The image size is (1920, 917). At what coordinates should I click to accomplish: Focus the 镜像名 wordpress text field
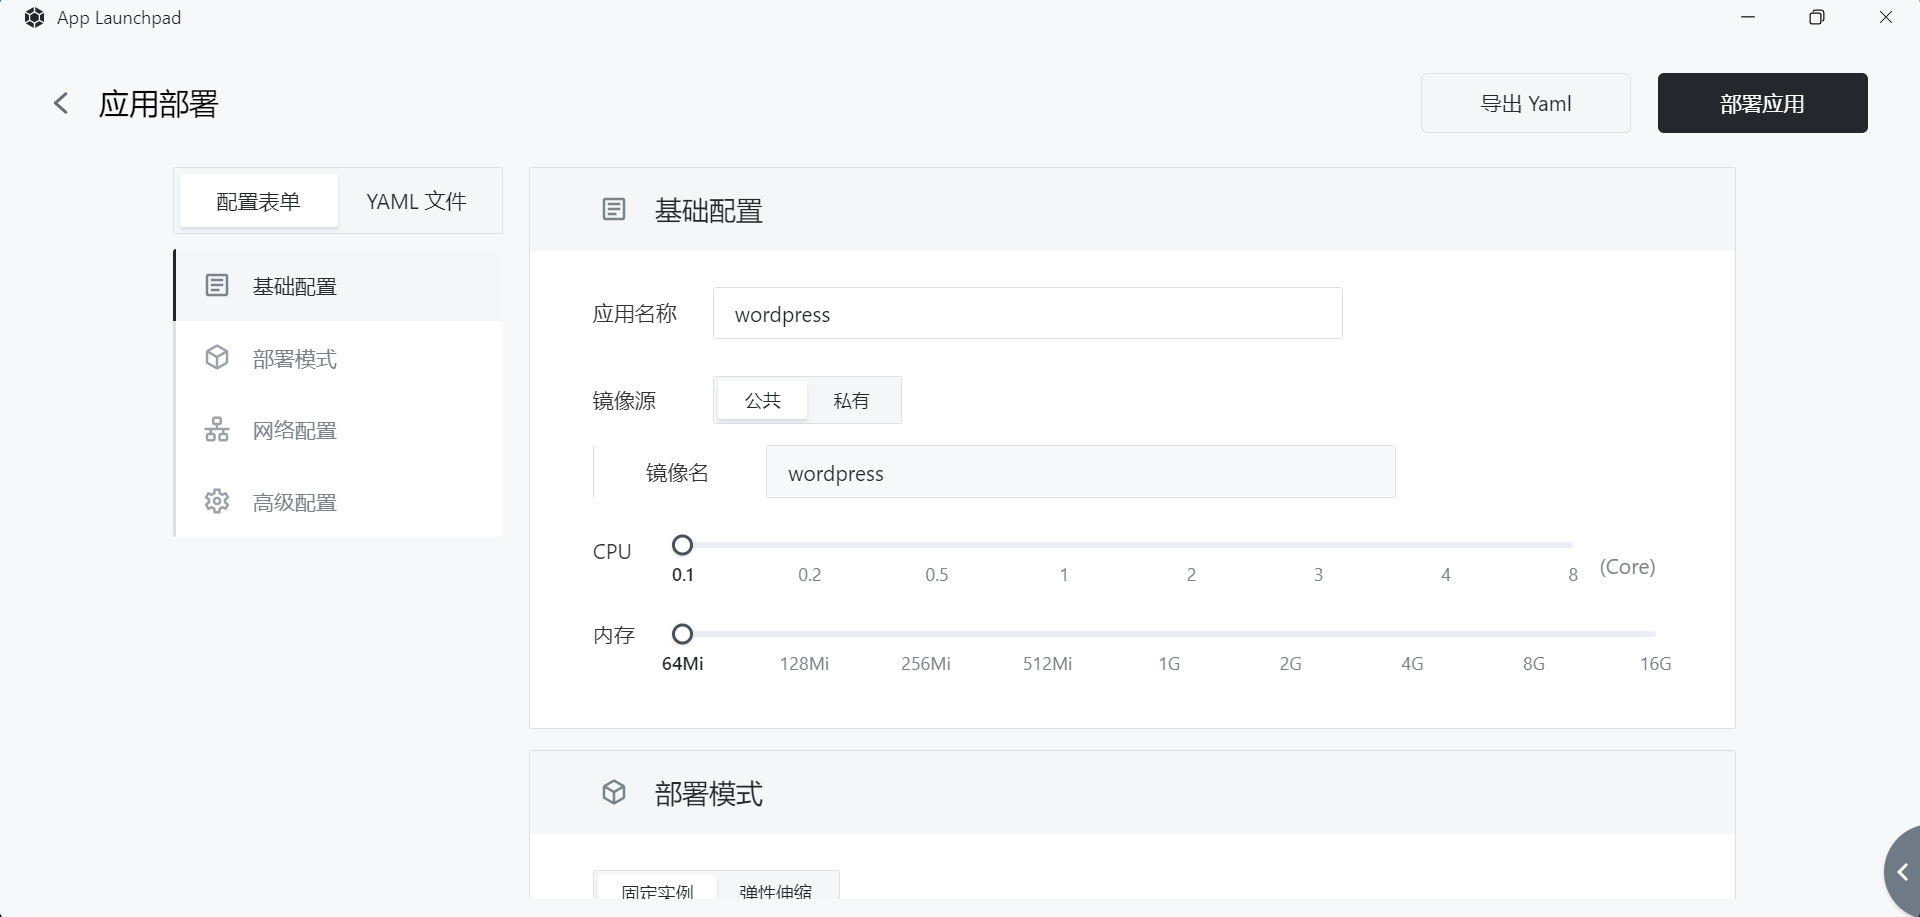tap(1080, 472)
